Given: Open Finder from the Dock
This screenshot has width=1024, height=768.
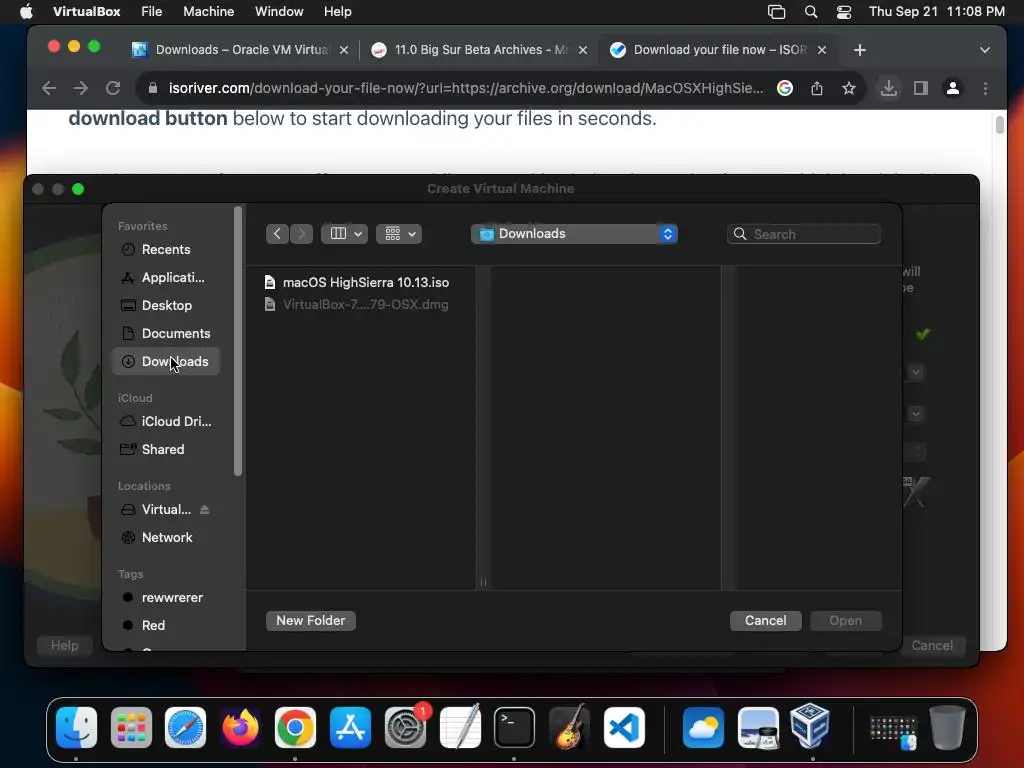Looking at the screenshot, I should click(x=76, y=728).
